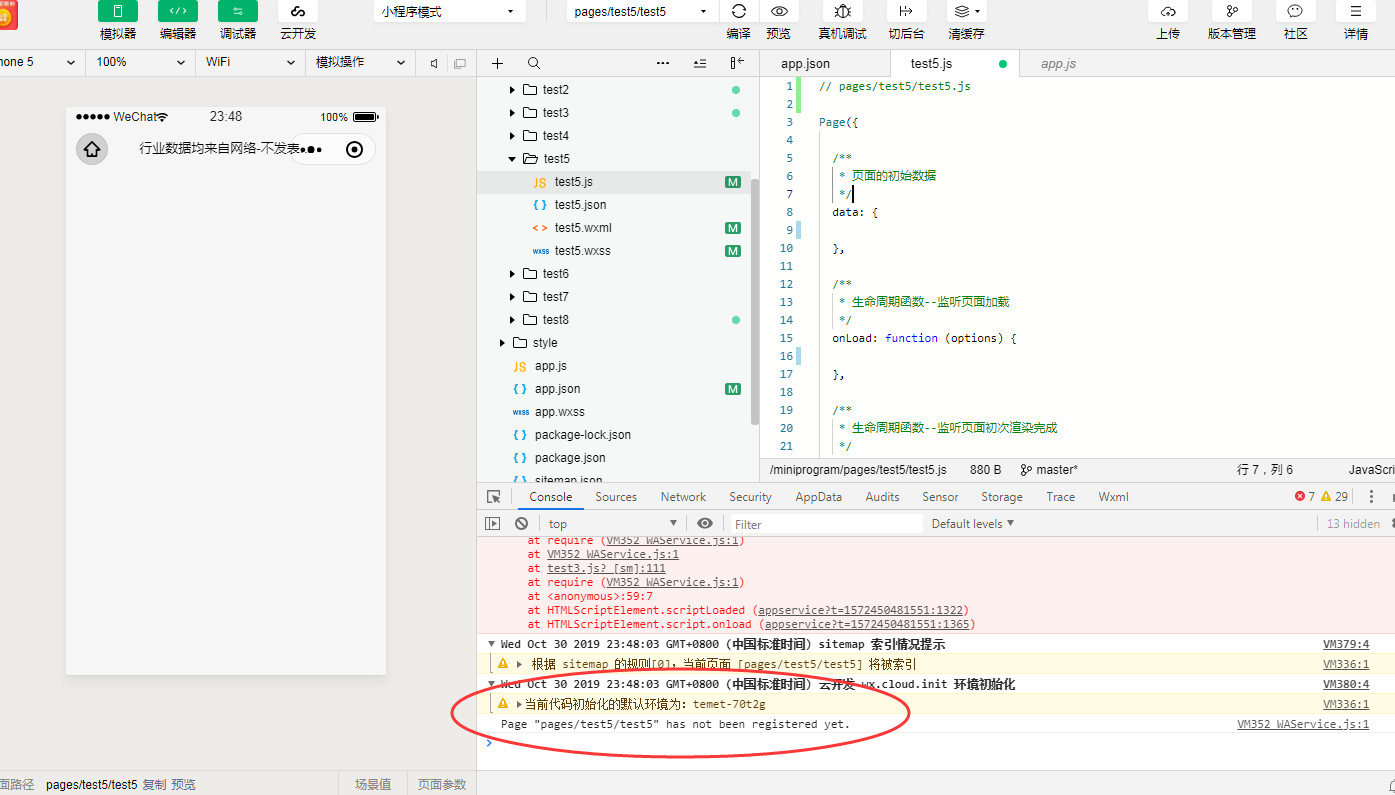The width and height of the screenshot is (1395, 795).
Task: Toggle the simulator mute speaker icon
Action: pos(433,63)
